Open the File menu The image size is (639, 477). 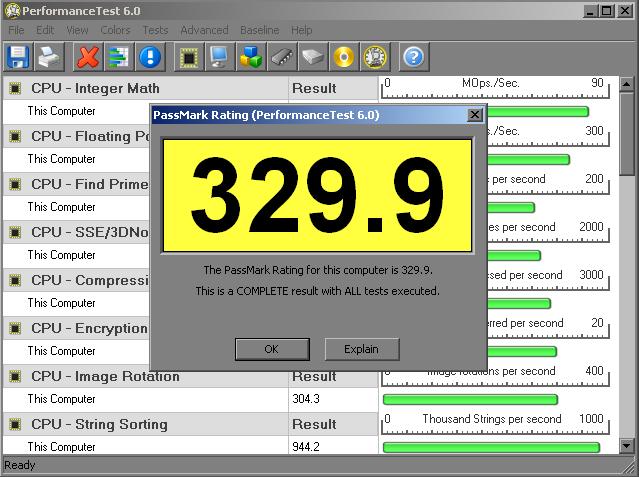tap(16, 30)
